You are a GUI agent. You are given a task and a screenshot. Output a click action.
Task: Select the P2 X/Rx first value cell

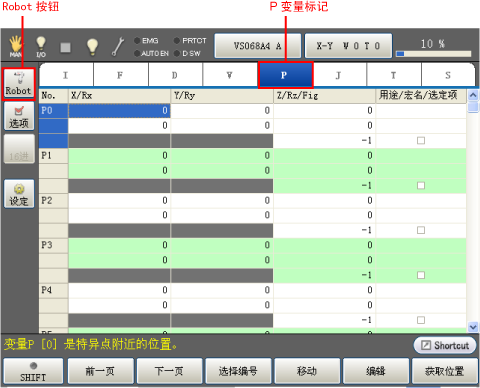click(119, 201)
